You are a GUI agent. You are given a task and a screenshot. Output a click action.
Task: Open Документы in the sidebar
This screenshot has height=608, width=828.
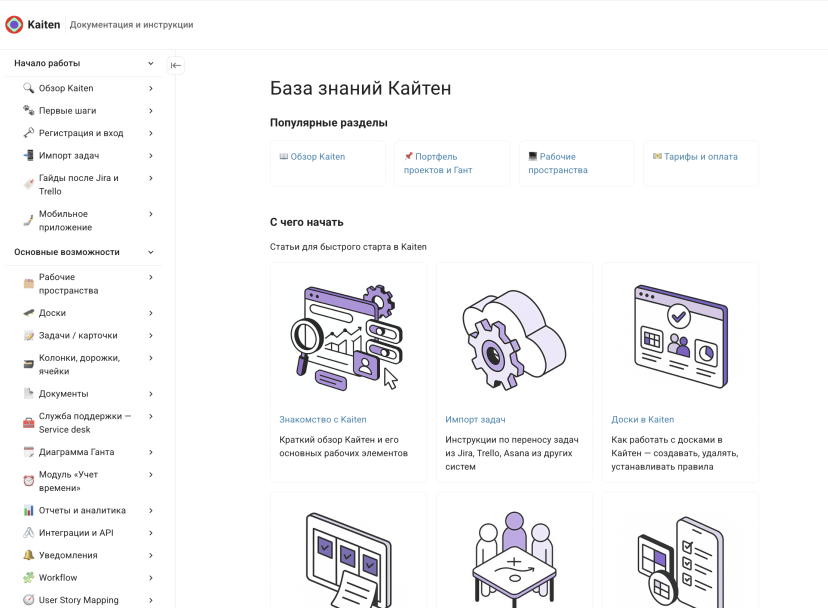point(63,394)
